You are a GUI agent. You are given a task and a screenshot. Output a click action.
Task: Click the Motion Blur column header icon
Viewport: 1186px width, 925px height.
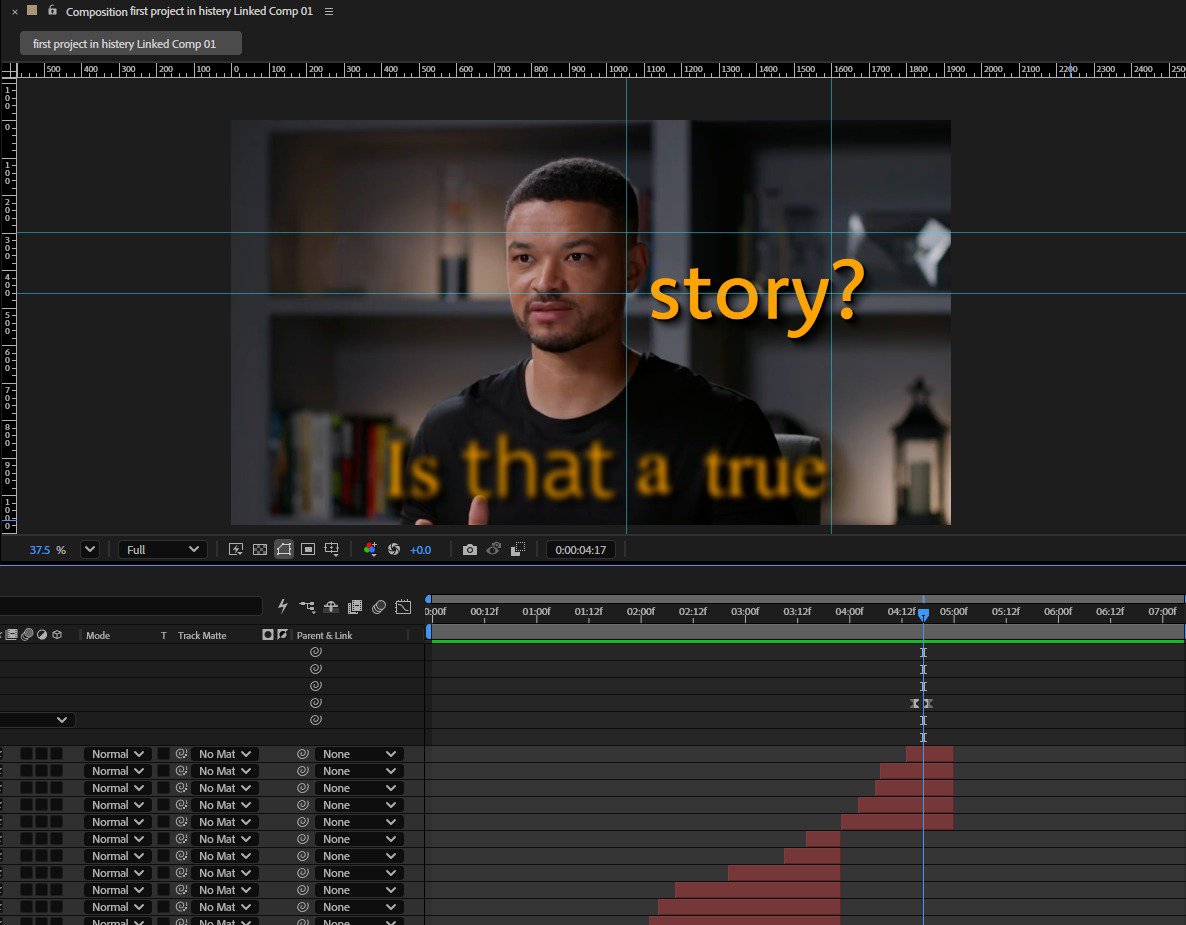(27, 635)
